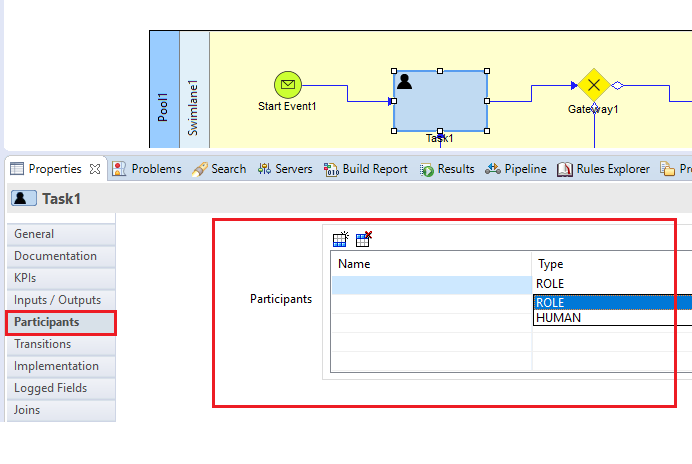This screenshot has width=692, height=464.
Task: Select the Swimlane1 header in the diagram
Action: pyautogui.click(x=195, y=90)
